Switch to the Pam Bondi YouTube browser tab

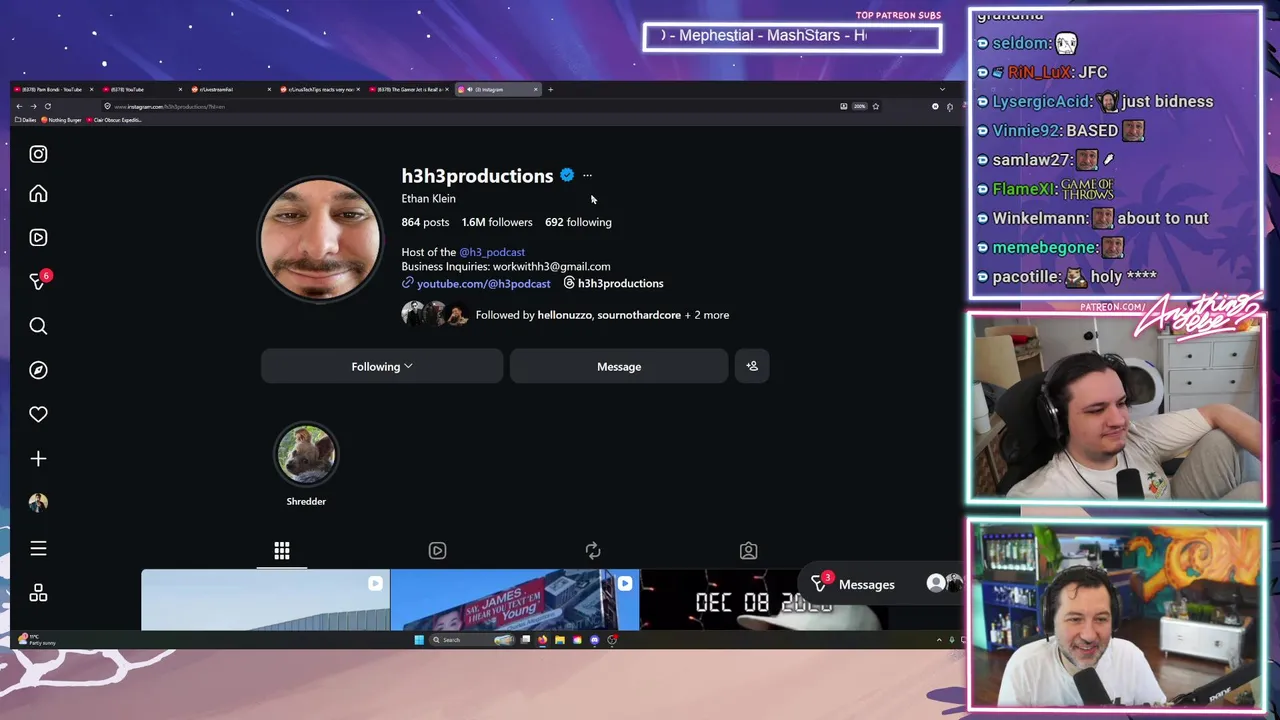click(52, 89)
